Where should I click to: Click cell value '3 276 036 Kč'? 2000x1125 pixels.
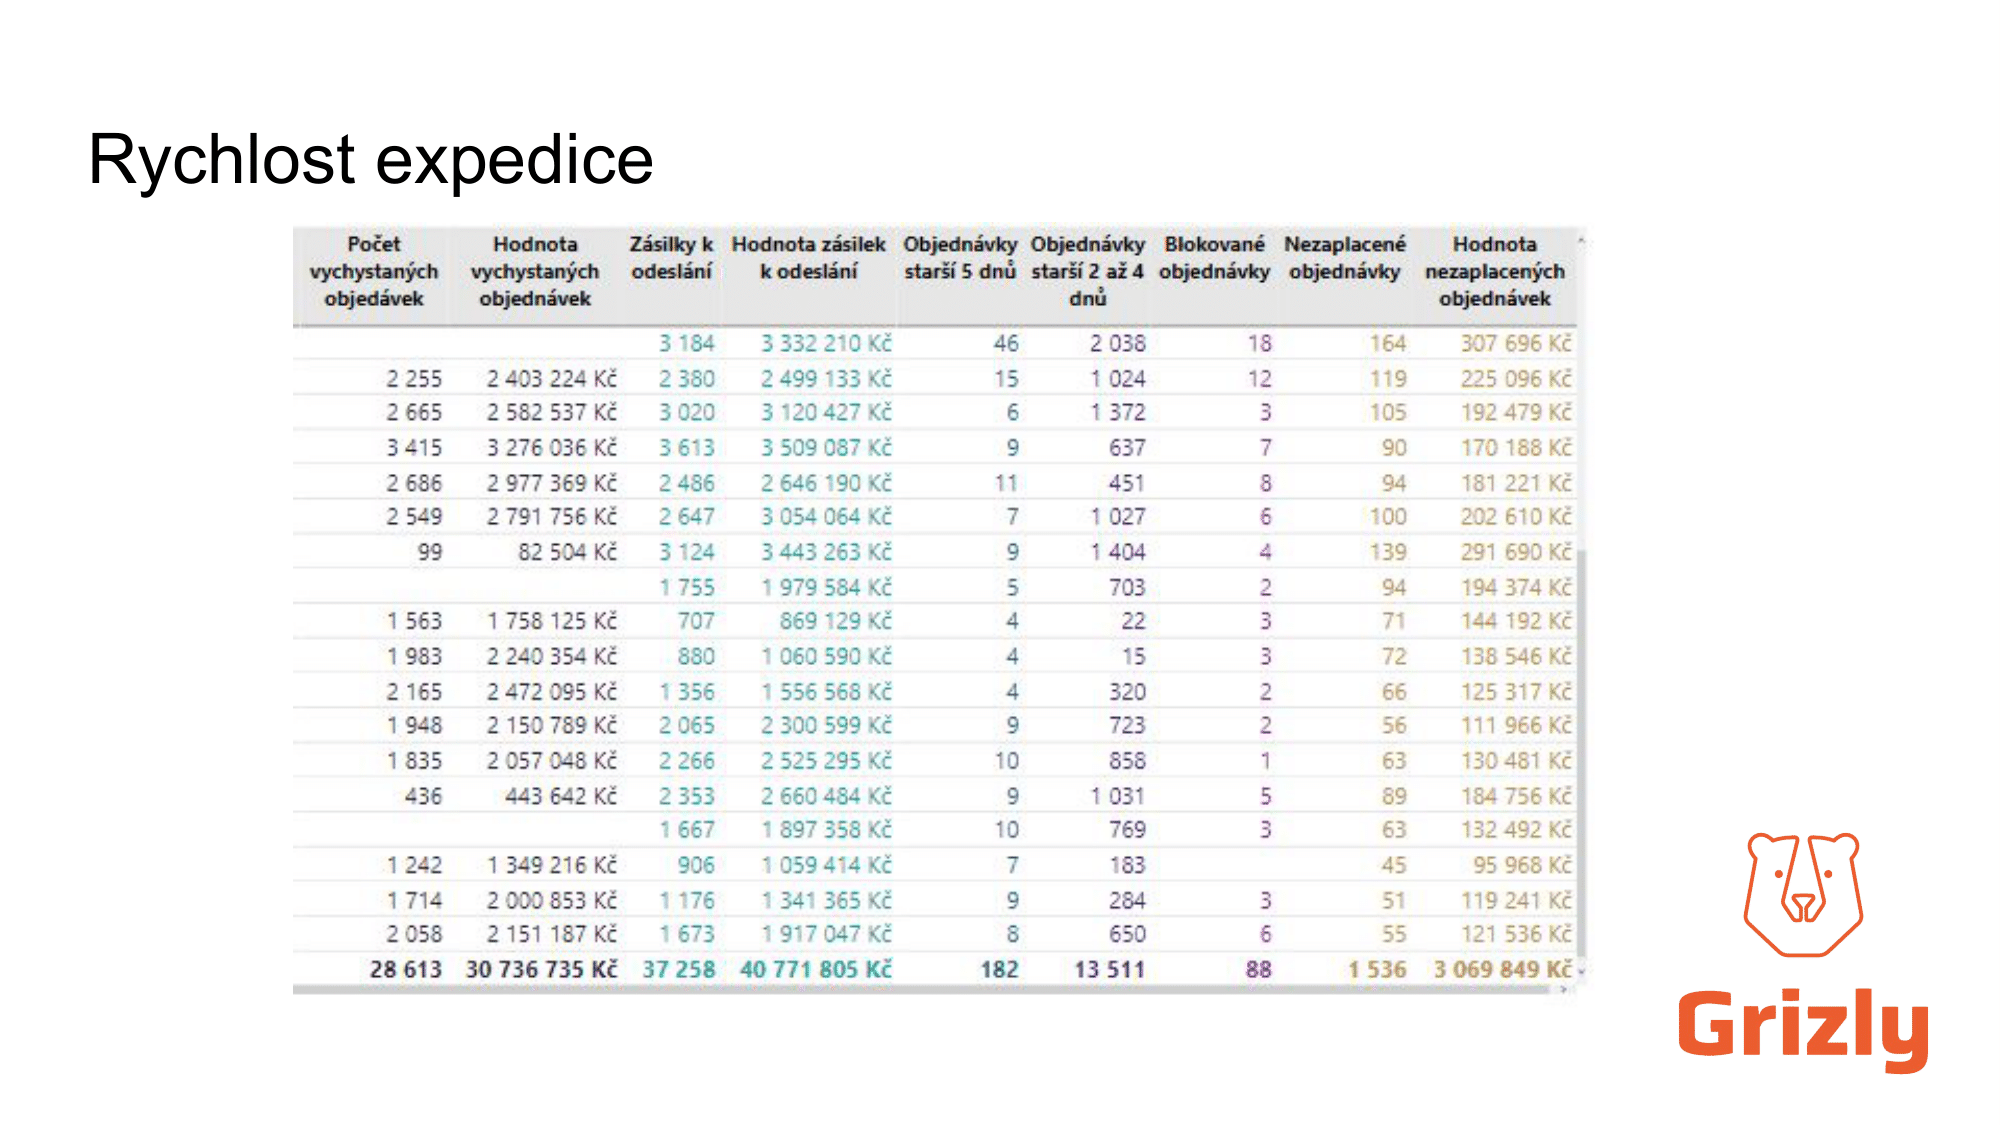click(552, 448)
